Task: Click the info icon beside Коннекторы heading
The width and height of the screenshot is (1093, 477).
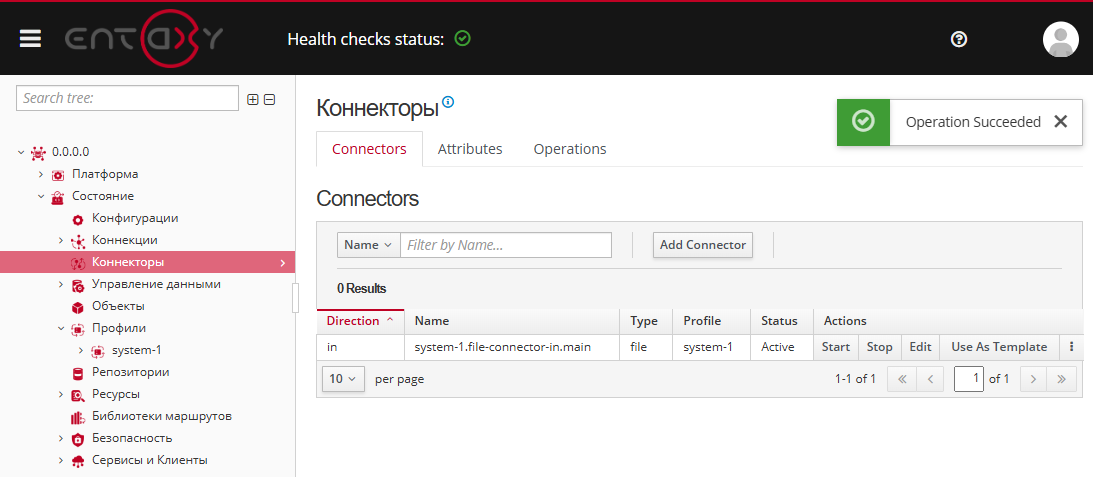Action: [x=448, y=102]
